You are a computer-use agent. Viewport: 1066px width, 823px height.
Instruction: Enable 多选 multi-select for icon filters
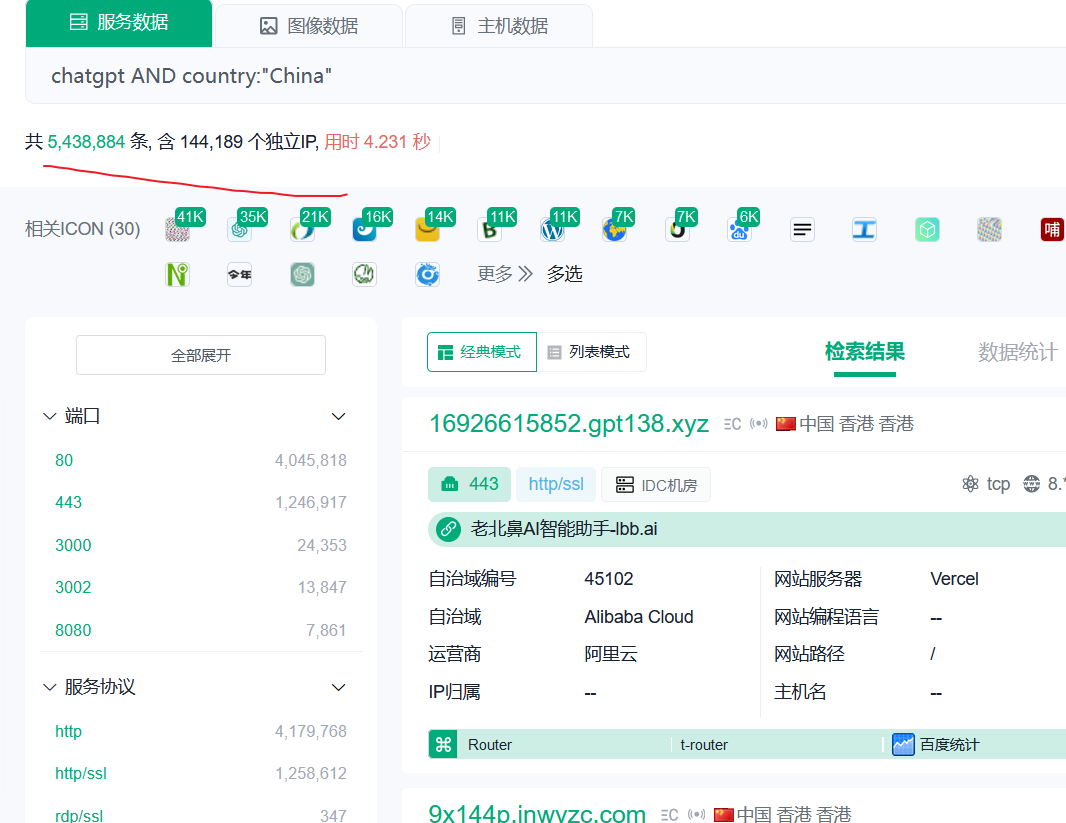(x=564, y=273)
